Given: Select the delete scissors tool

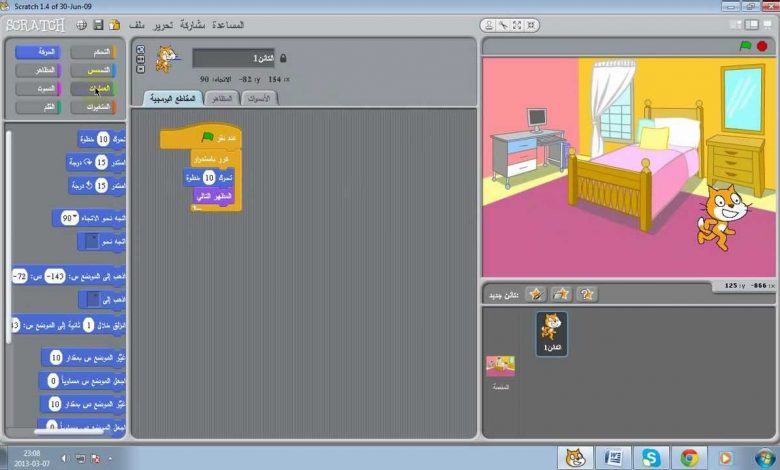Looking at the screenshot, I should (x=503, y=25).
